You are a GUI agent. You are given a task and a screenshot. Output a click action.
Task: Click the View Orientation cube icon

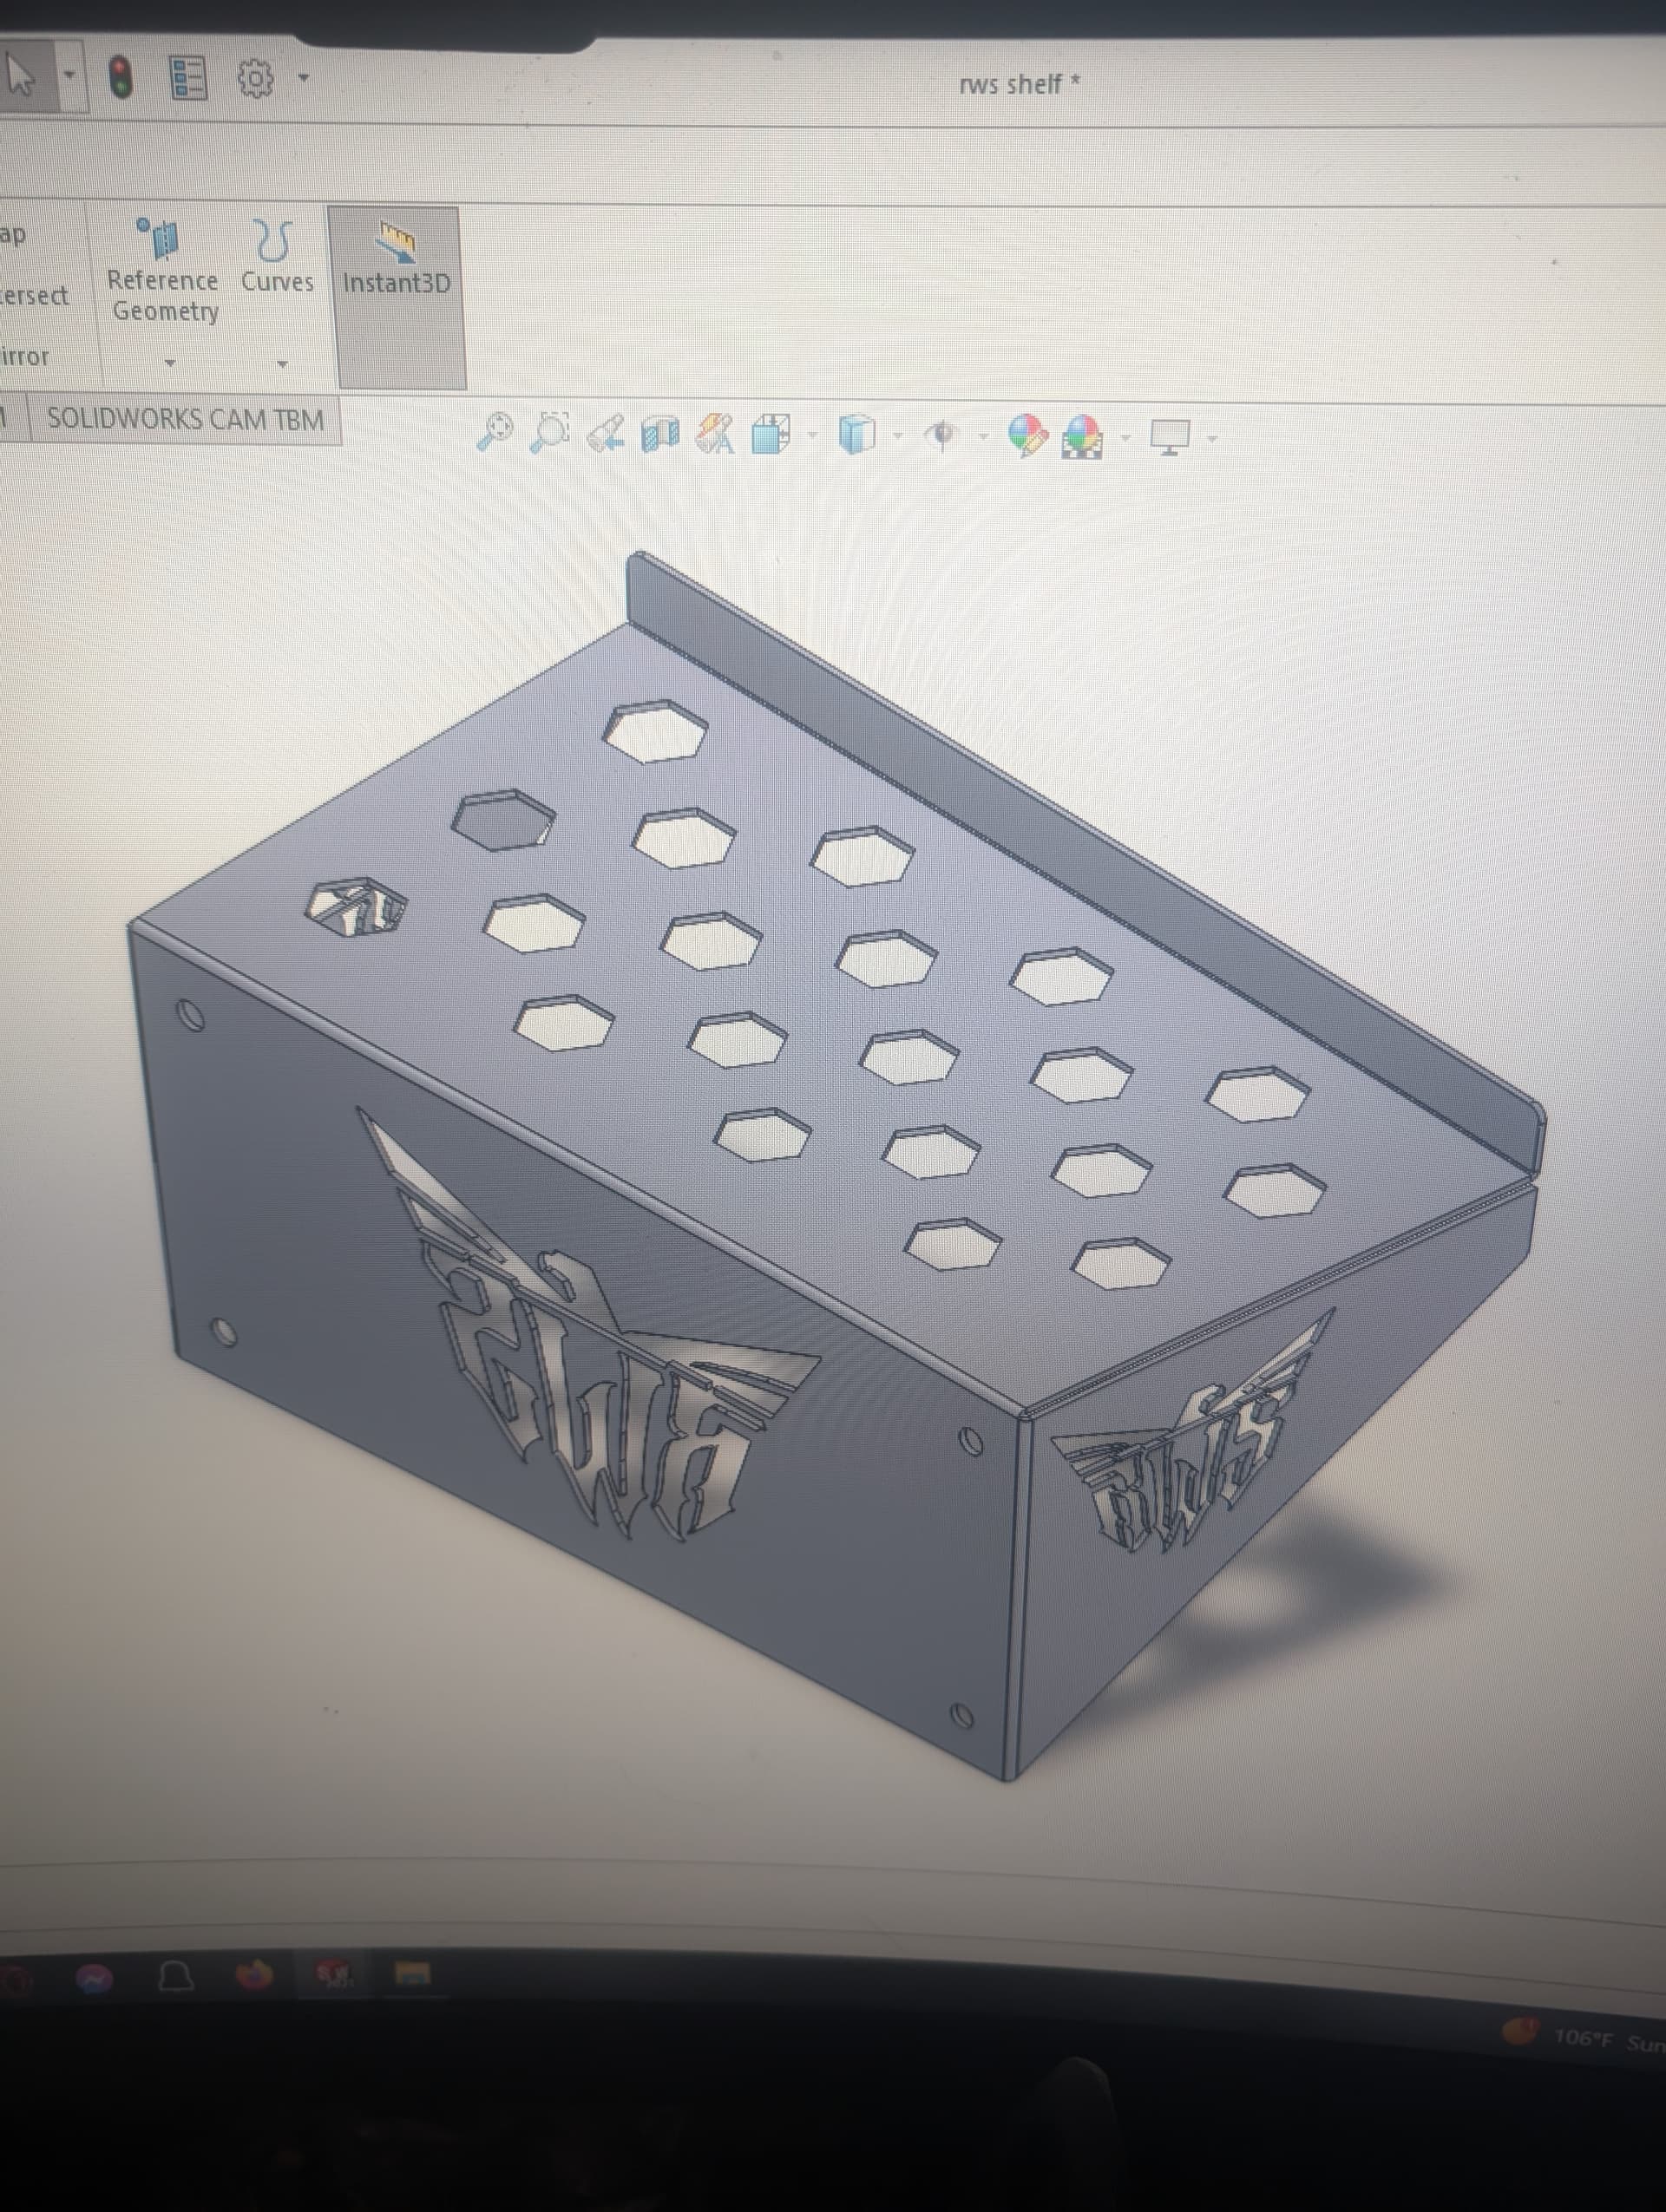(771, 435)
